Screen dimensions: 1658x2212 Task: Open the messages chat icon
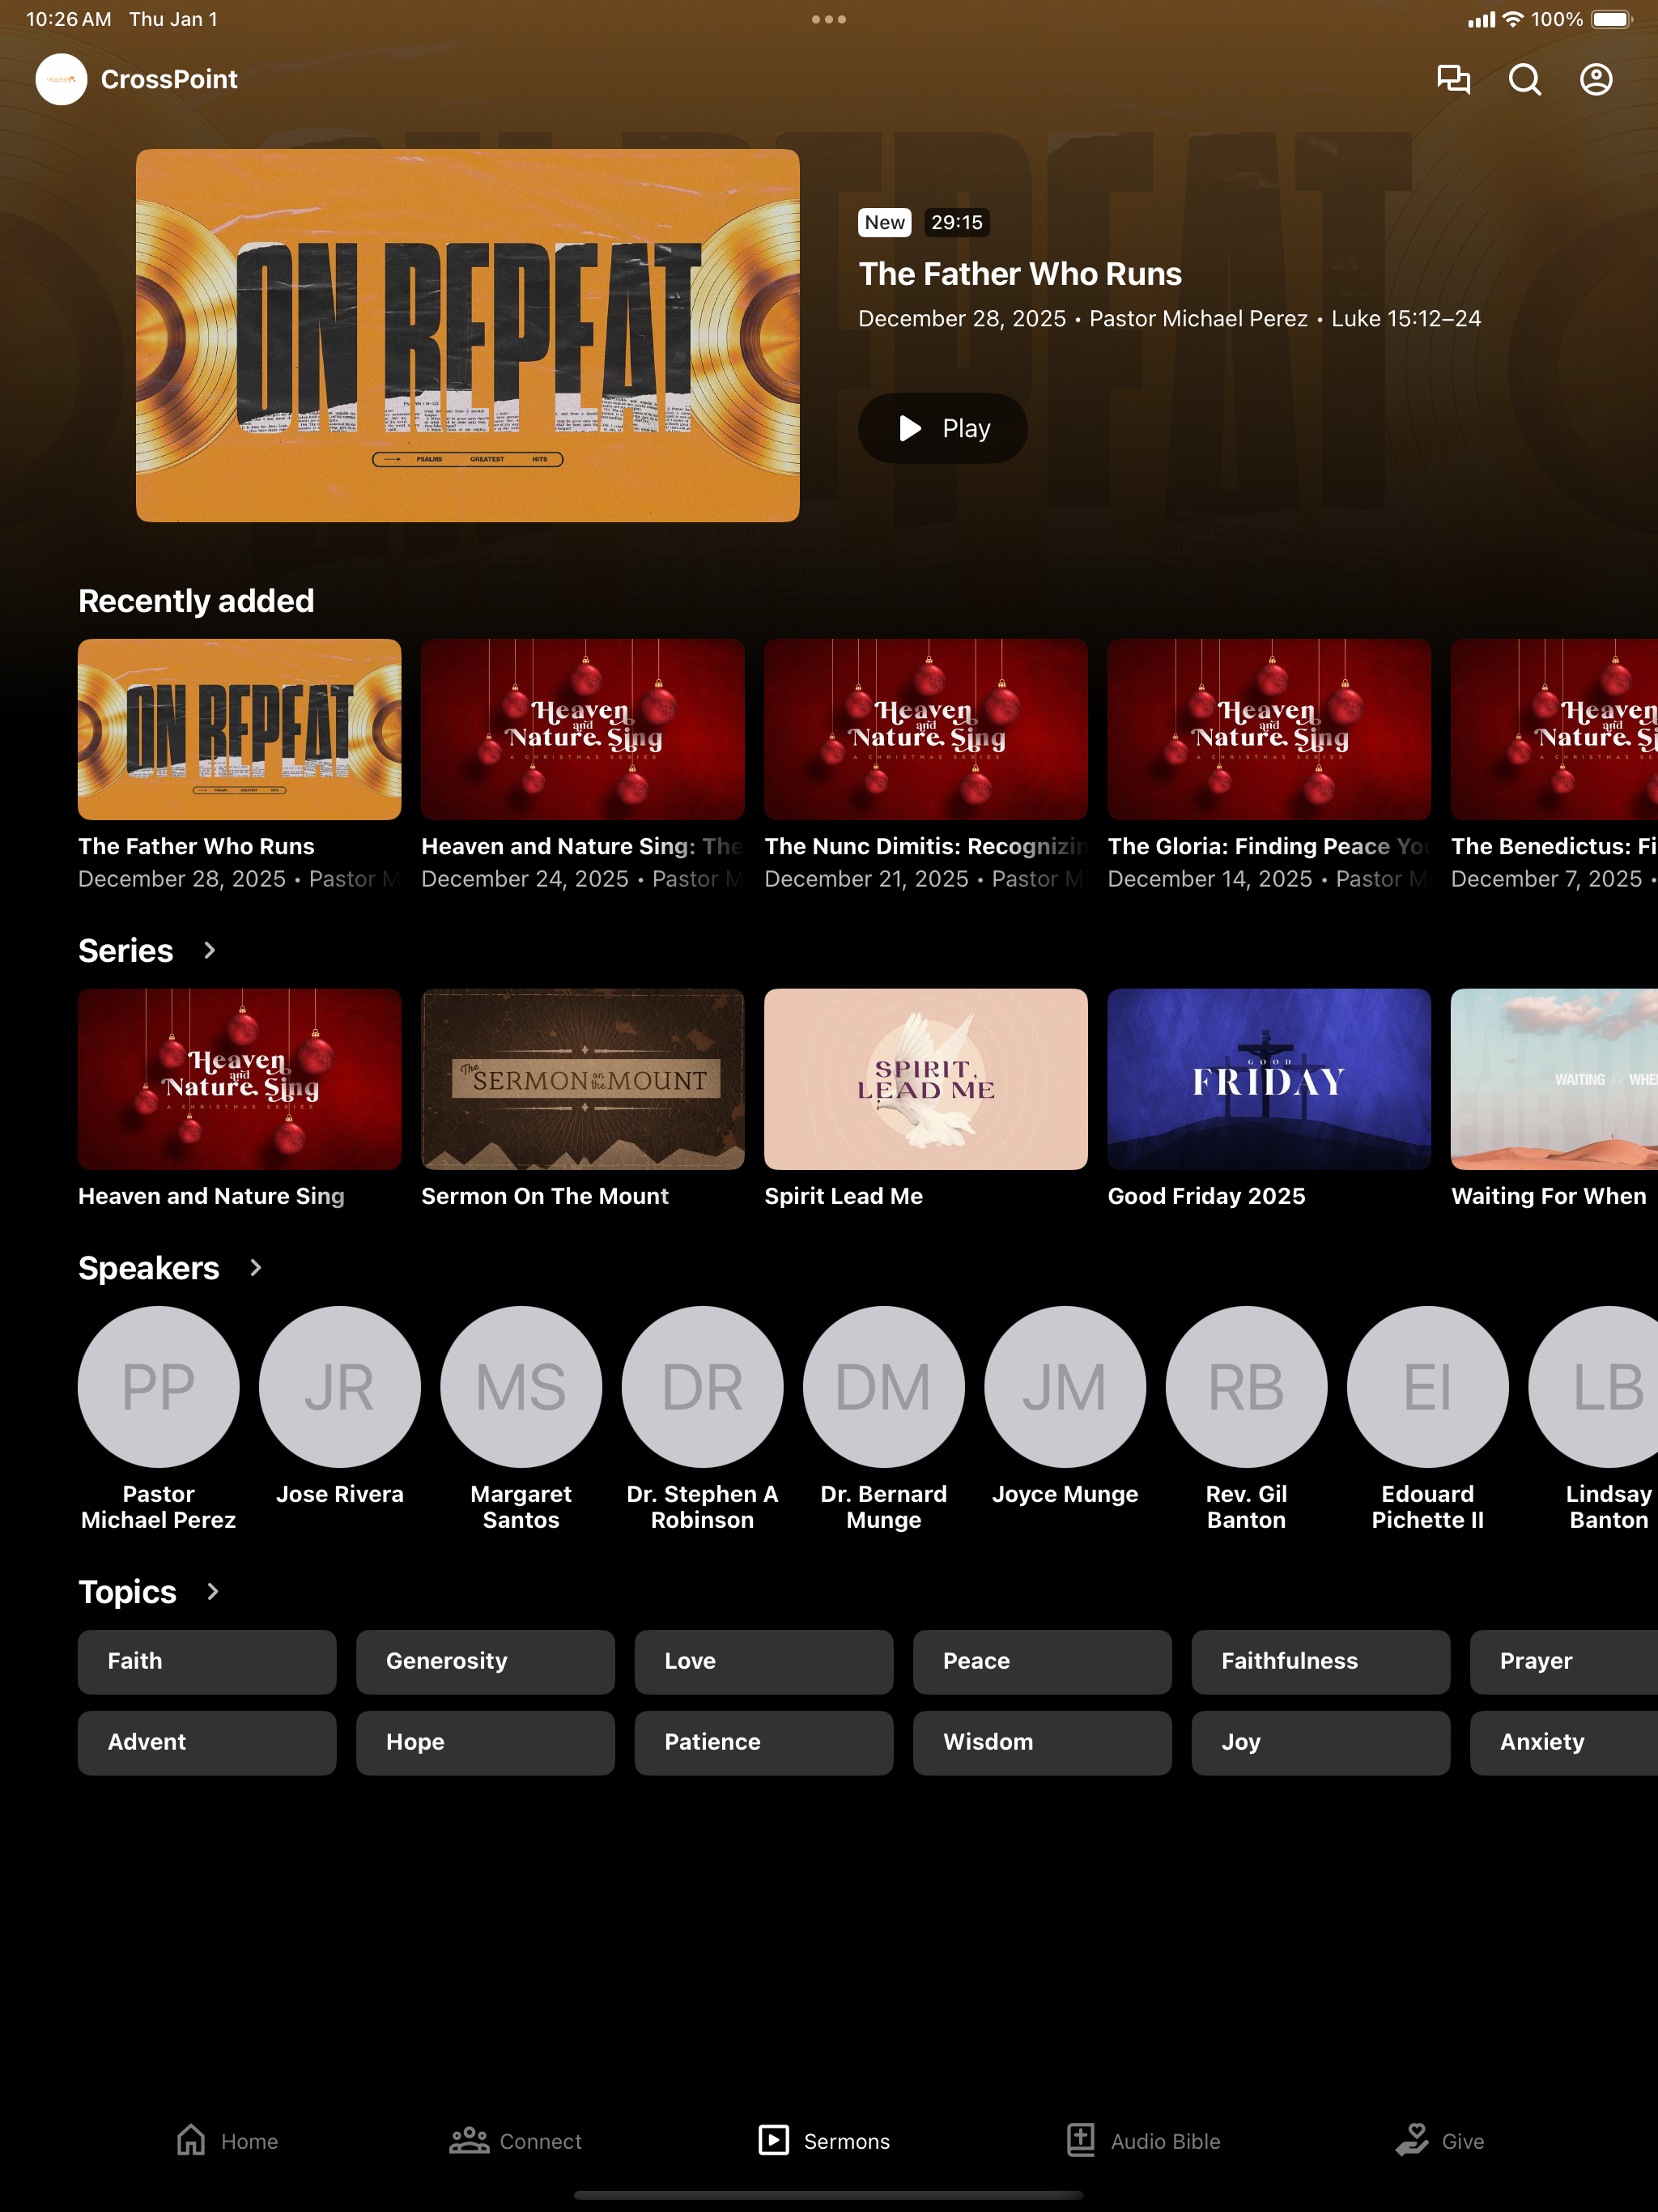1453,79
